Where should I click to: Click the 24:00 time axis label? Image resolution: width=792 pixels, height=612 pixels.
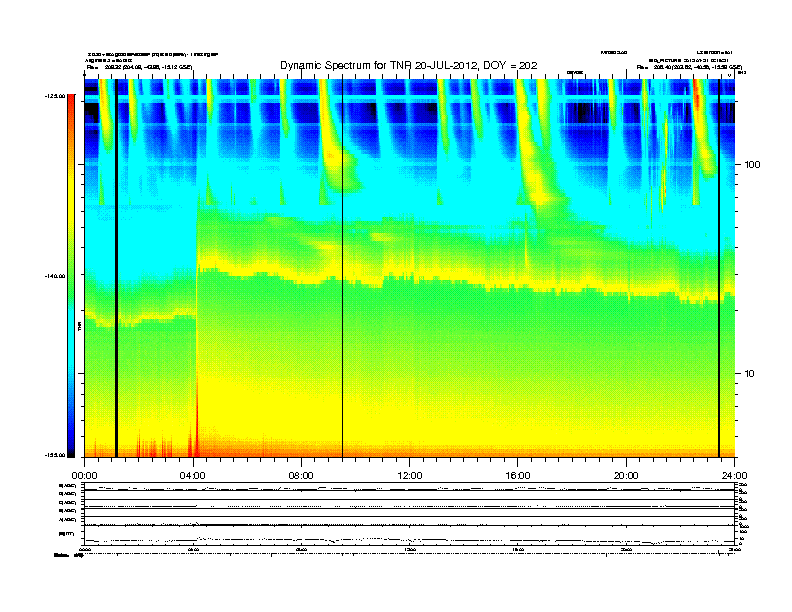[734, 476]
